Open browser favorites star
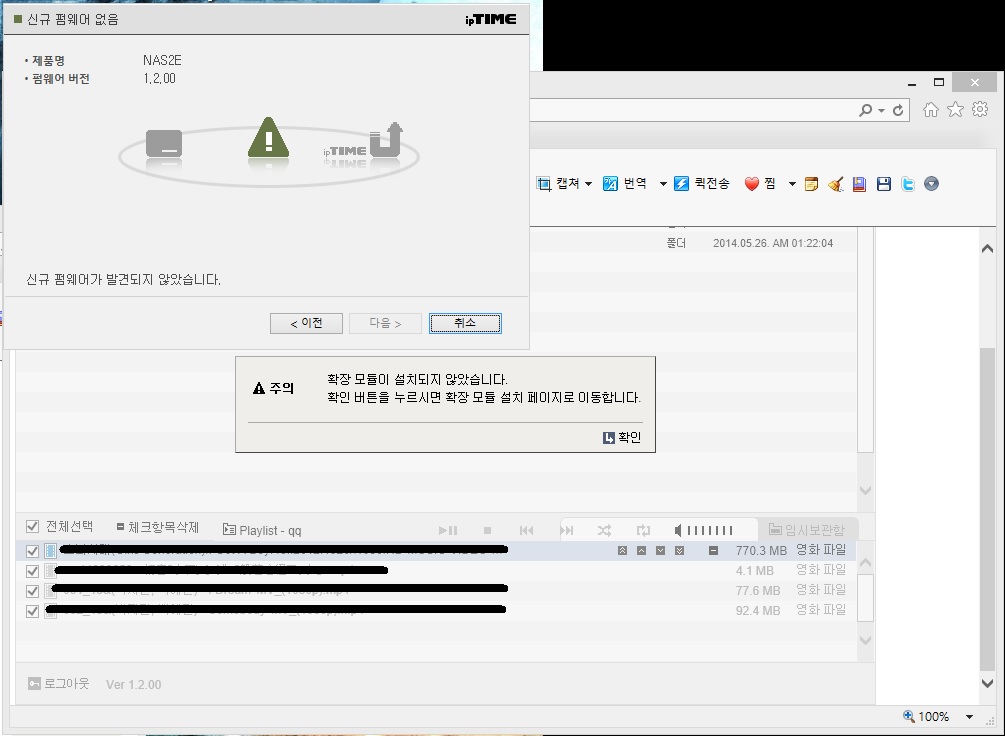This screenshot has width=1005, height=736. 955,110
